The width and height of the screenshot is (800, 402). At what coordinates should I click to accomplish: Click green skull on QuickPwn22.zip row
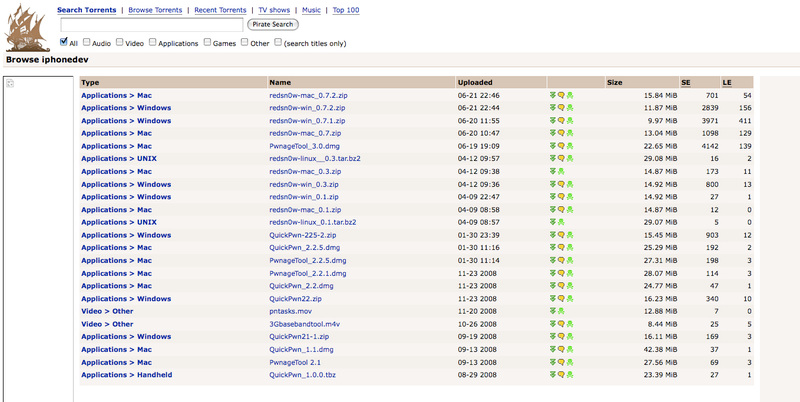[x=569, y=298]
